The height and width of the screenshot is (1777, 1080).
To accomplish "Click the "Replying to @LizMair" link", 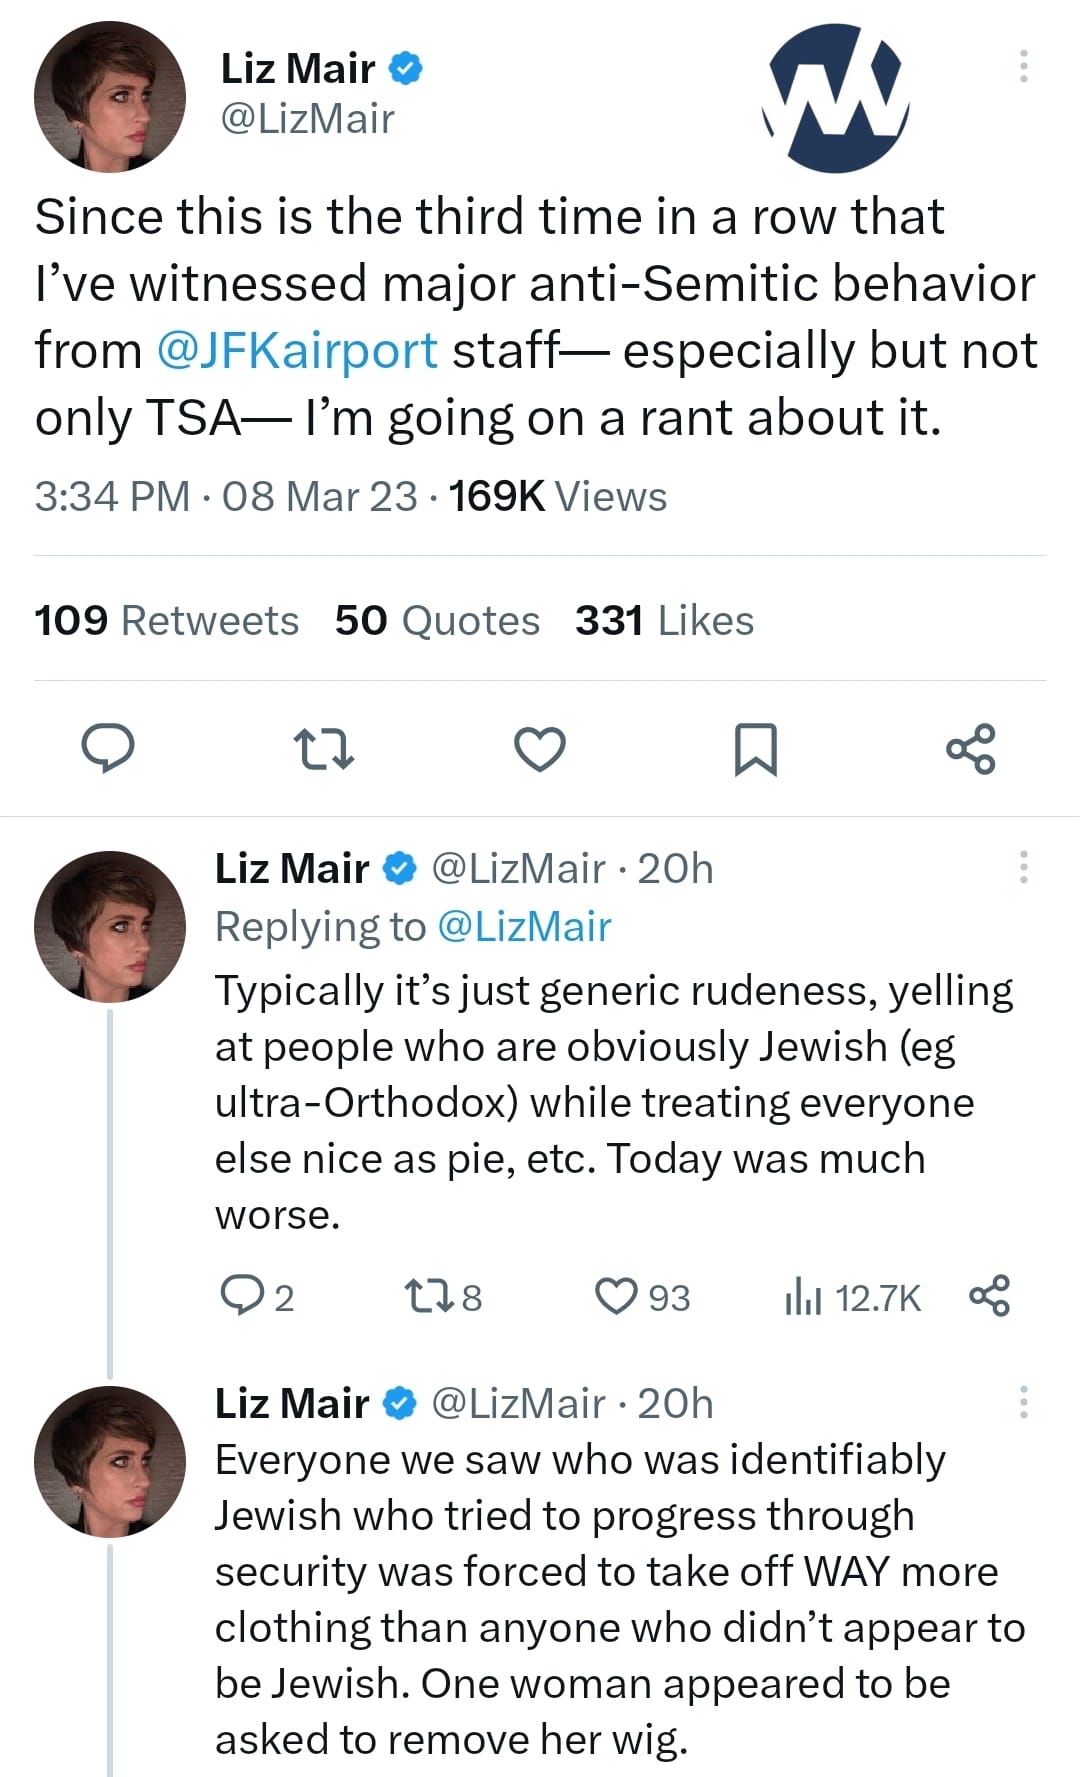I will 524,927.
